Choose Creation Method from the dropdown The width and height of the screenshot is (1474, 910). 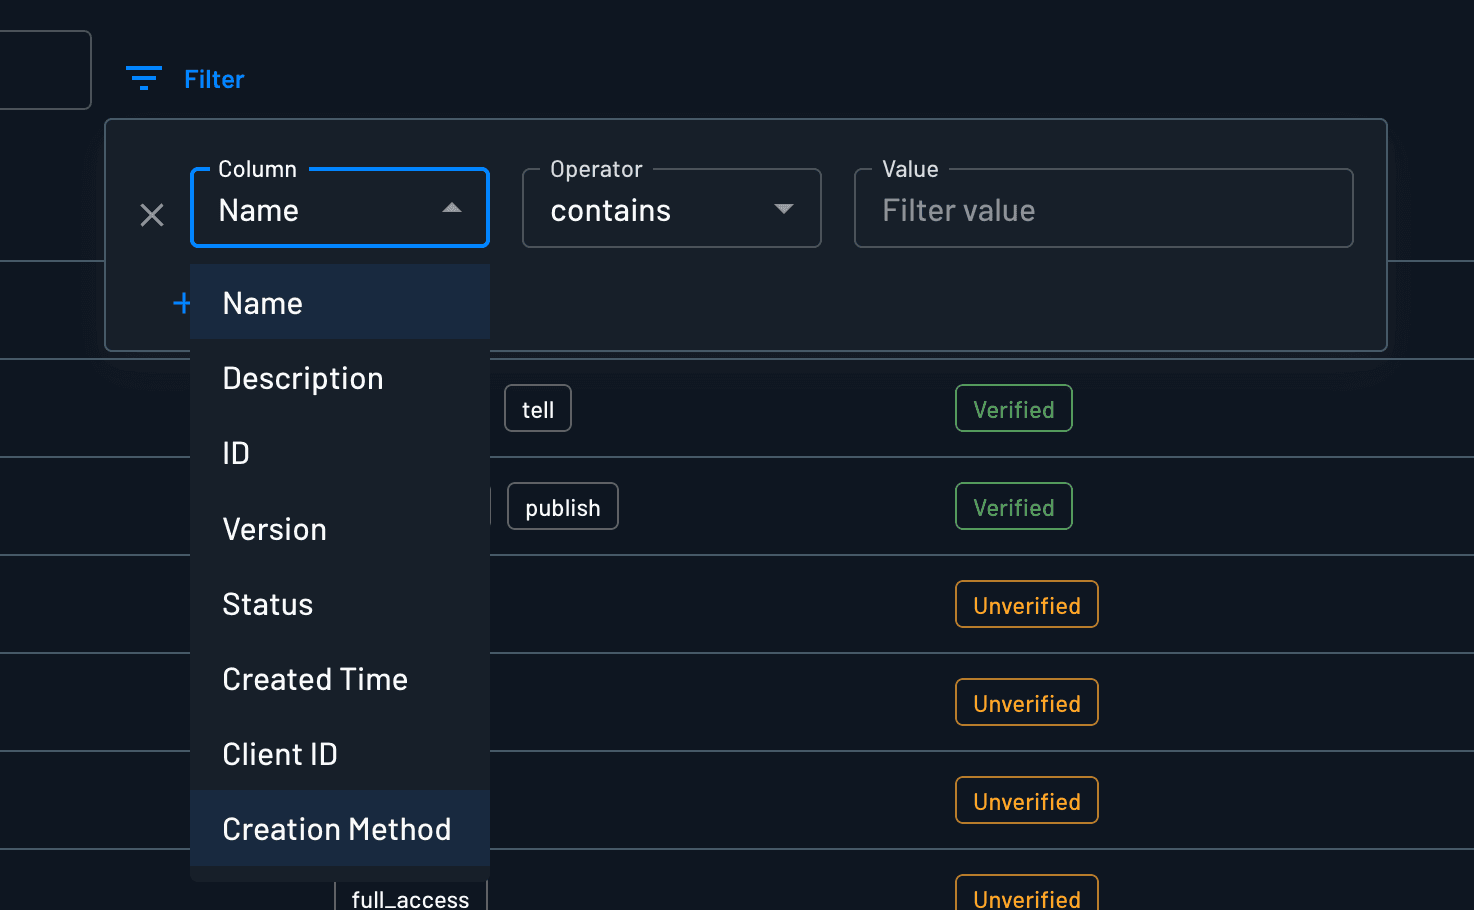point(336,829)
